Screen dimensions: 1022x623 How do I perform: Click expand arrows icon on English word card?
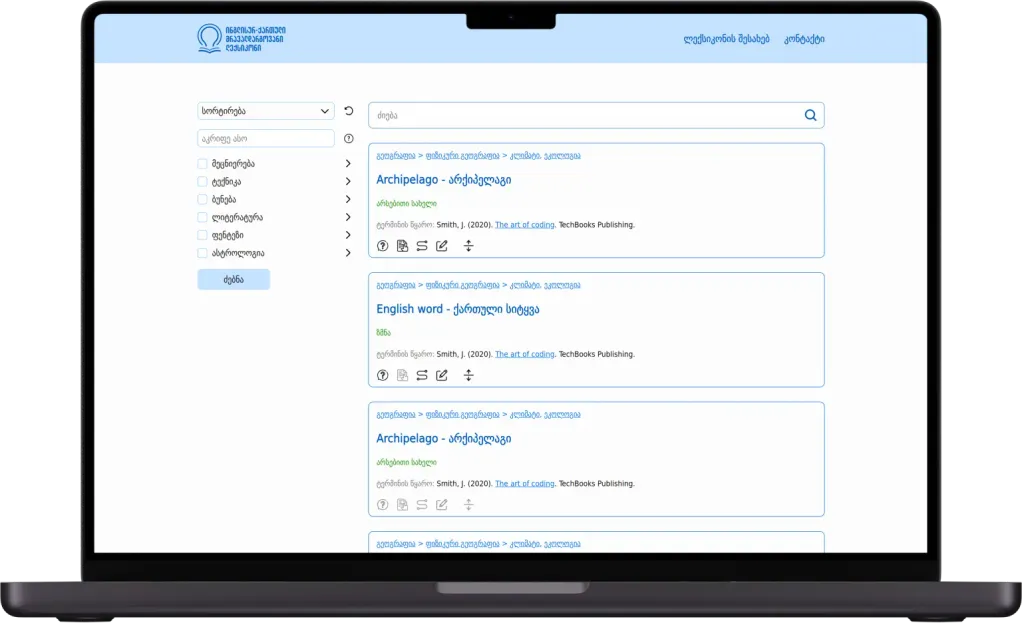point(469,375)
